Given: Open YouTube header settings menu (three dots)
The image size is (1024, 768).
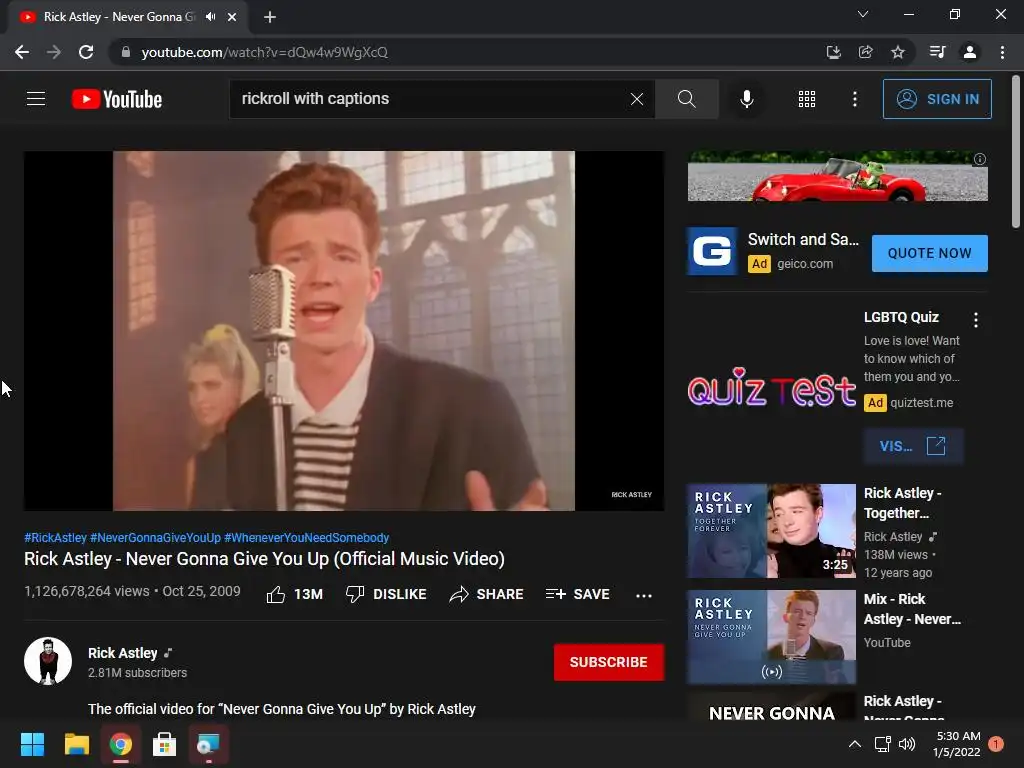Looking at the screenshot, I should pyautogui.click(x=854, y=99).
